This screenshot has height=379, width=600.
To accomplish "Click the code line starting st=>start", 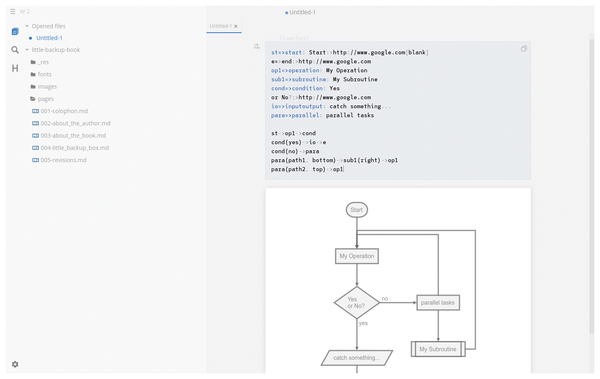I will click(350, 52).
